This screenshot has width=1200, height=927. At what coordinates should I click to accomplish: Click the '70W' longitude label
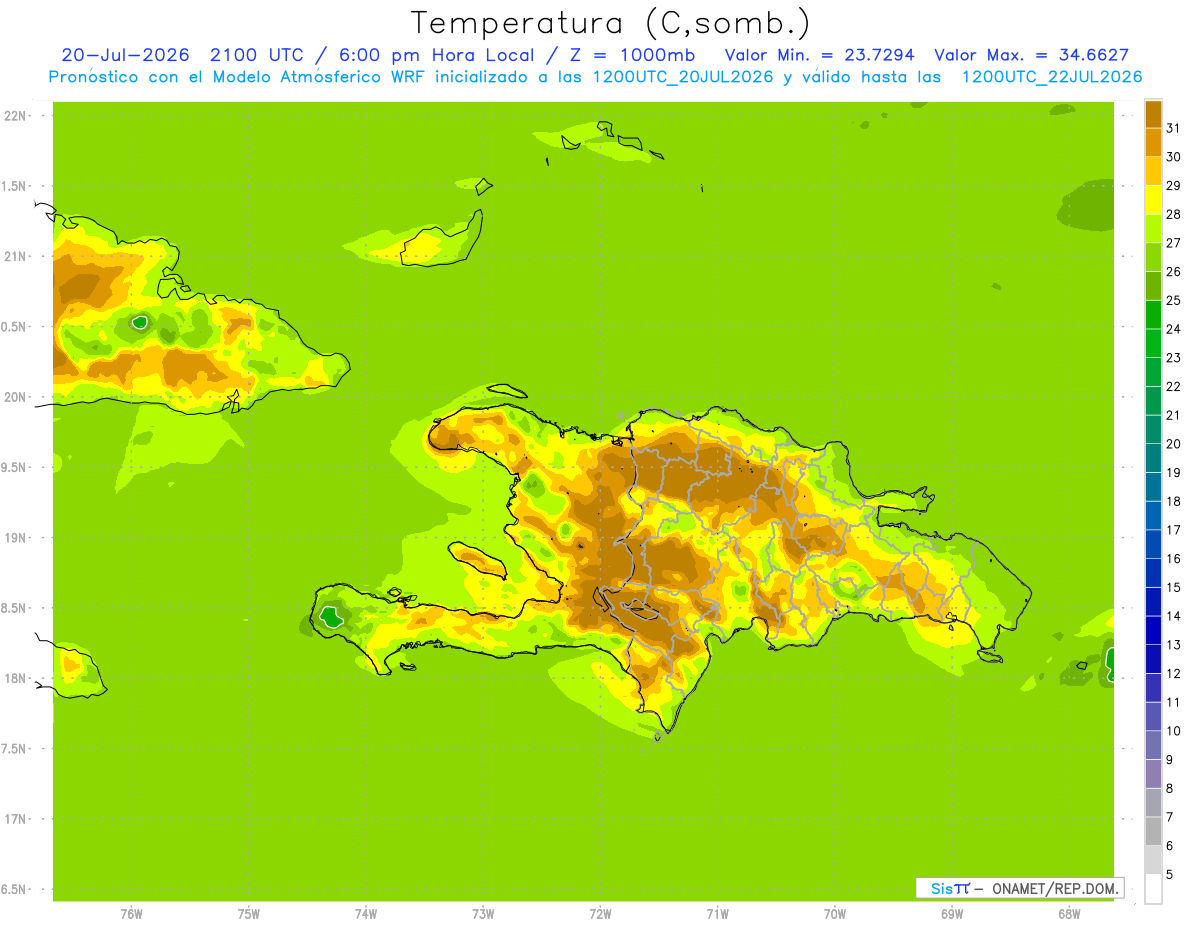coord(835,914)
